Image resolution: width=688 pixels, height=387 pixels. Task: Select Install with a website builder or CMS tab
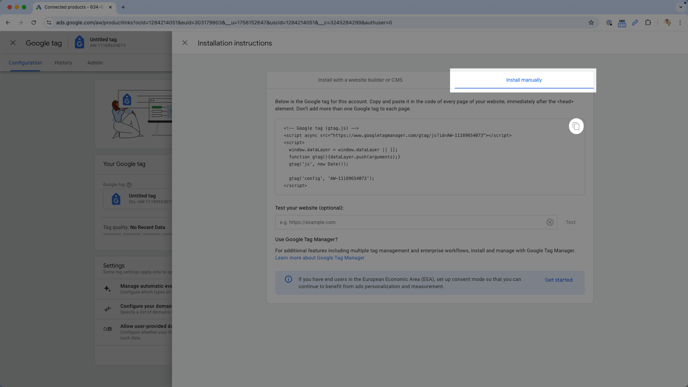[x=360, y=80]
